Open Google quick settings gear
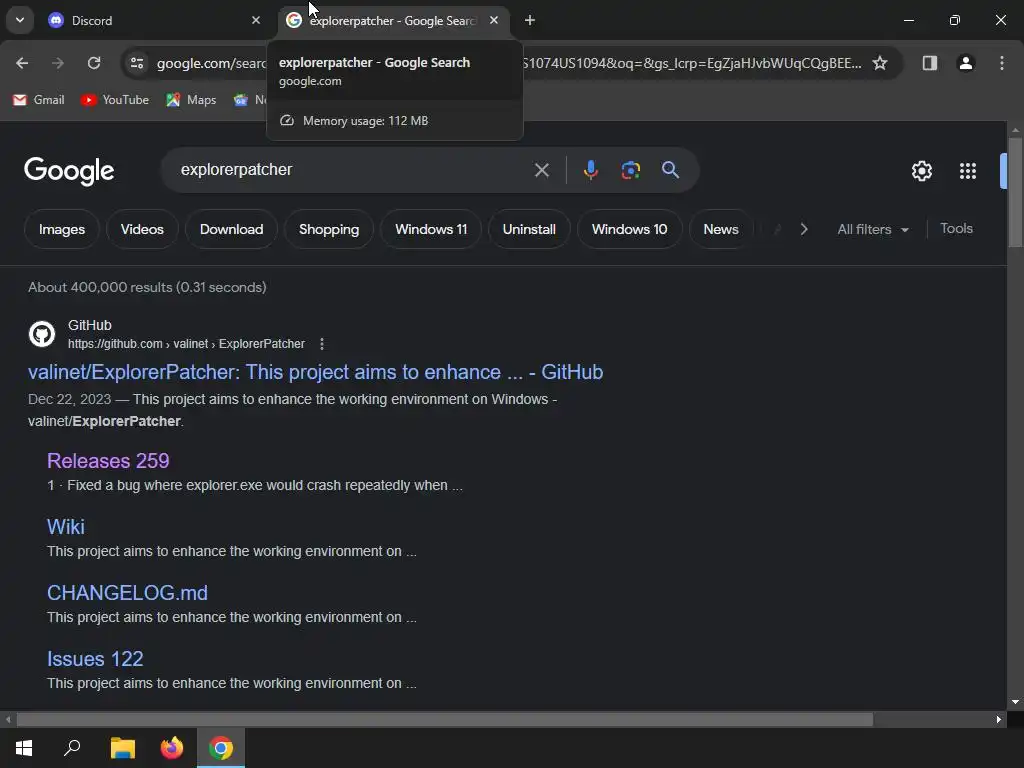The image size is (1024, 768). click(921, 171)
